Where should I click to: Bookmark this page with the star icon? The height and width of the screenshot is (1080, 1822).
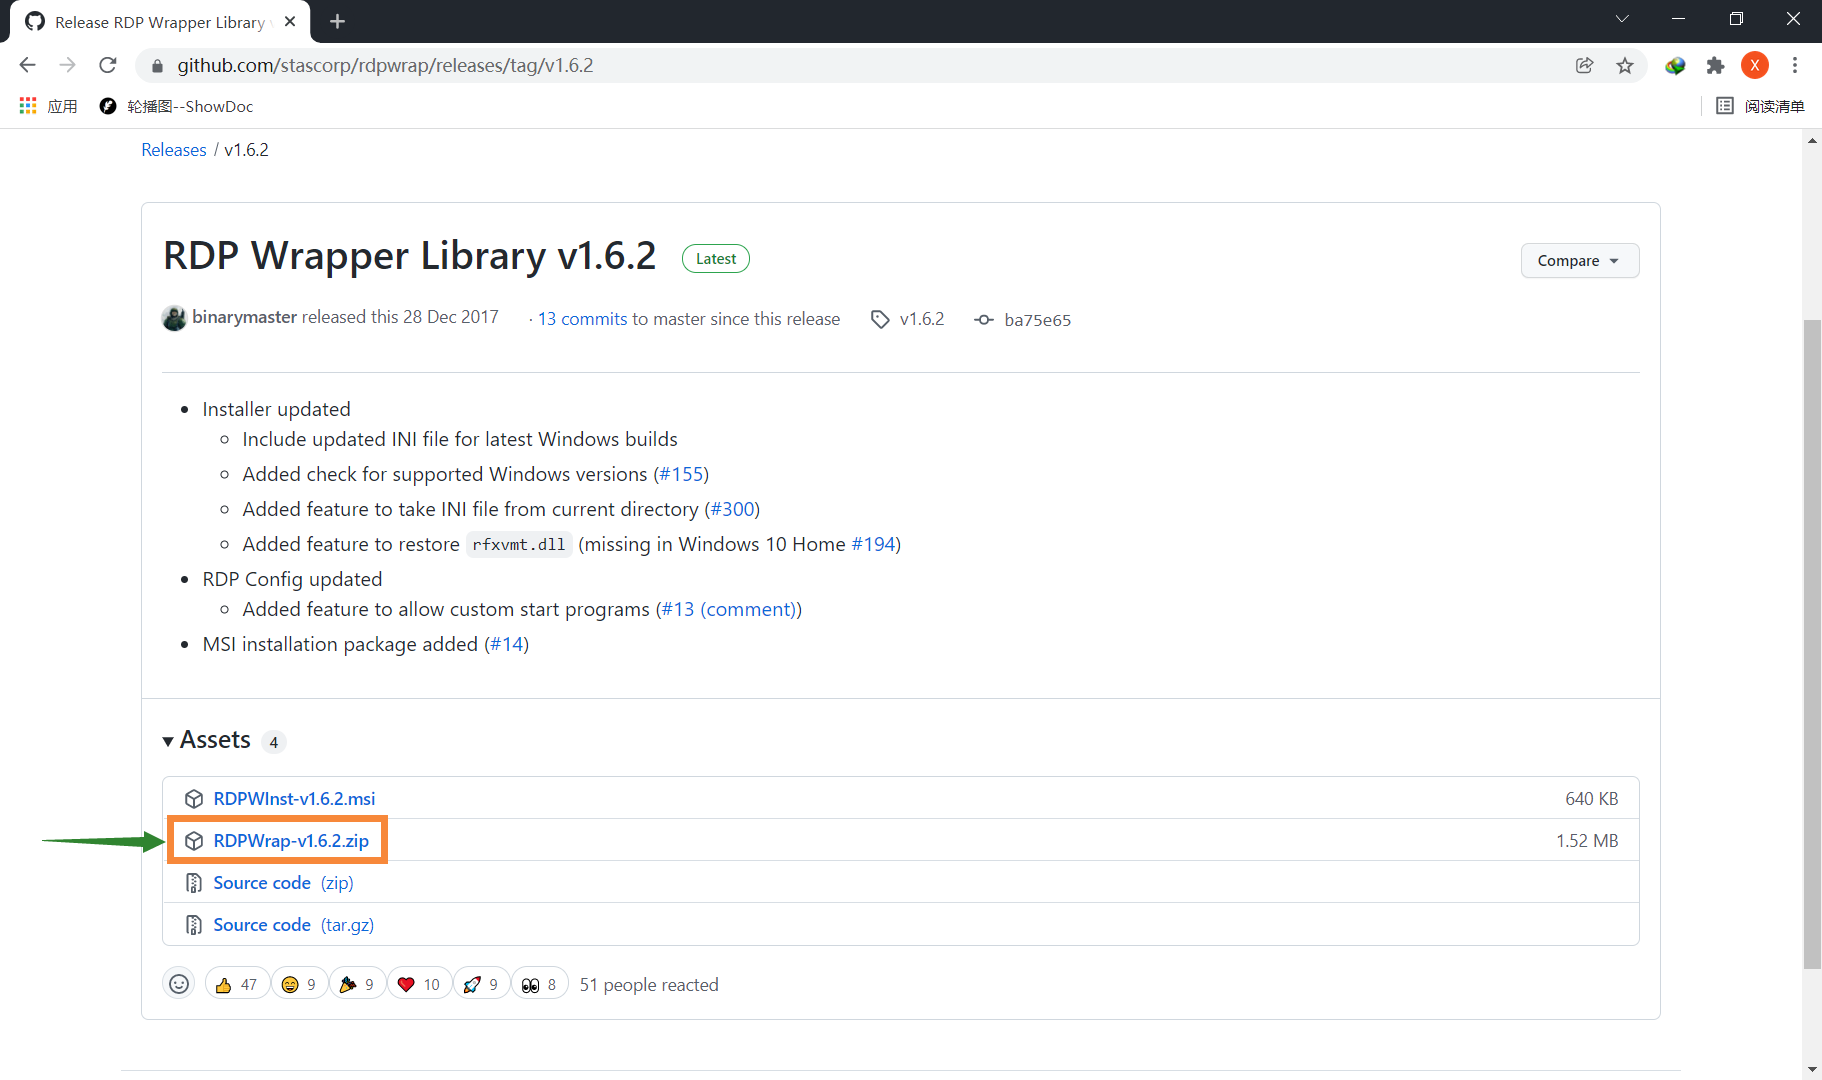pyautogui.click(x=1625, y=65)
